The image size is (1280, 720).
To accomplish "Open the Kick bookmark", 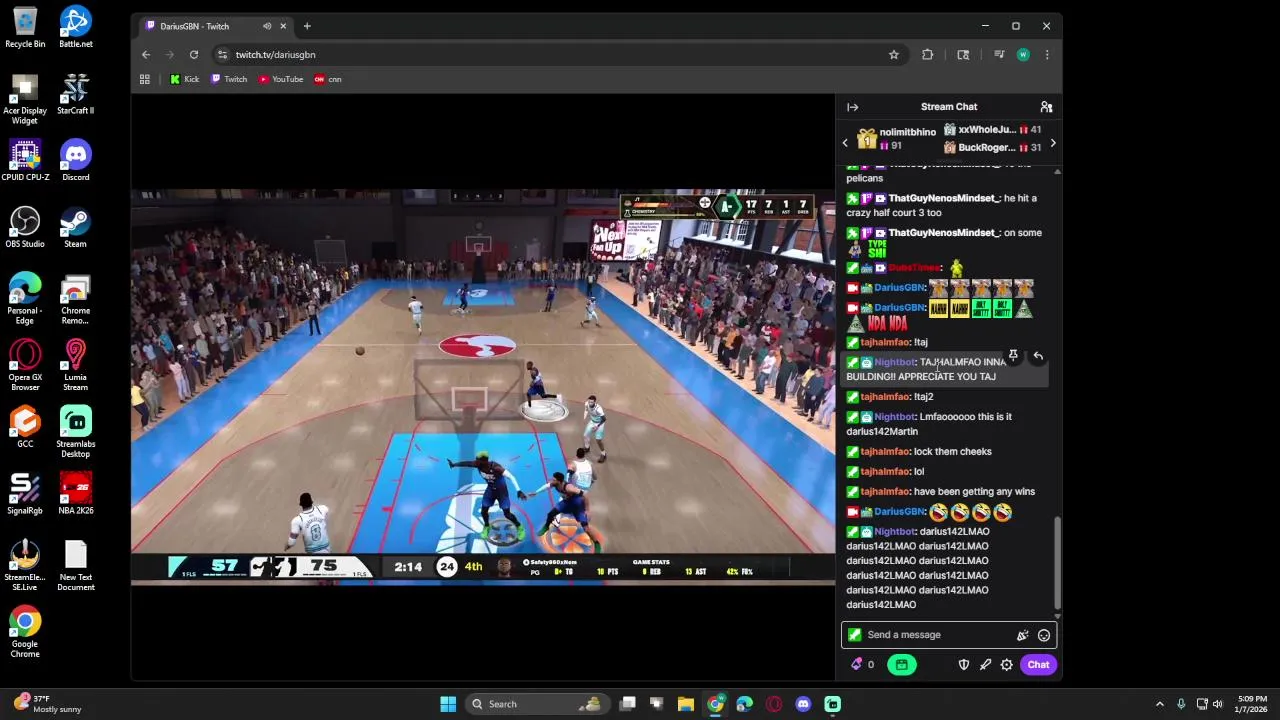I will click(x=185, y=79).
